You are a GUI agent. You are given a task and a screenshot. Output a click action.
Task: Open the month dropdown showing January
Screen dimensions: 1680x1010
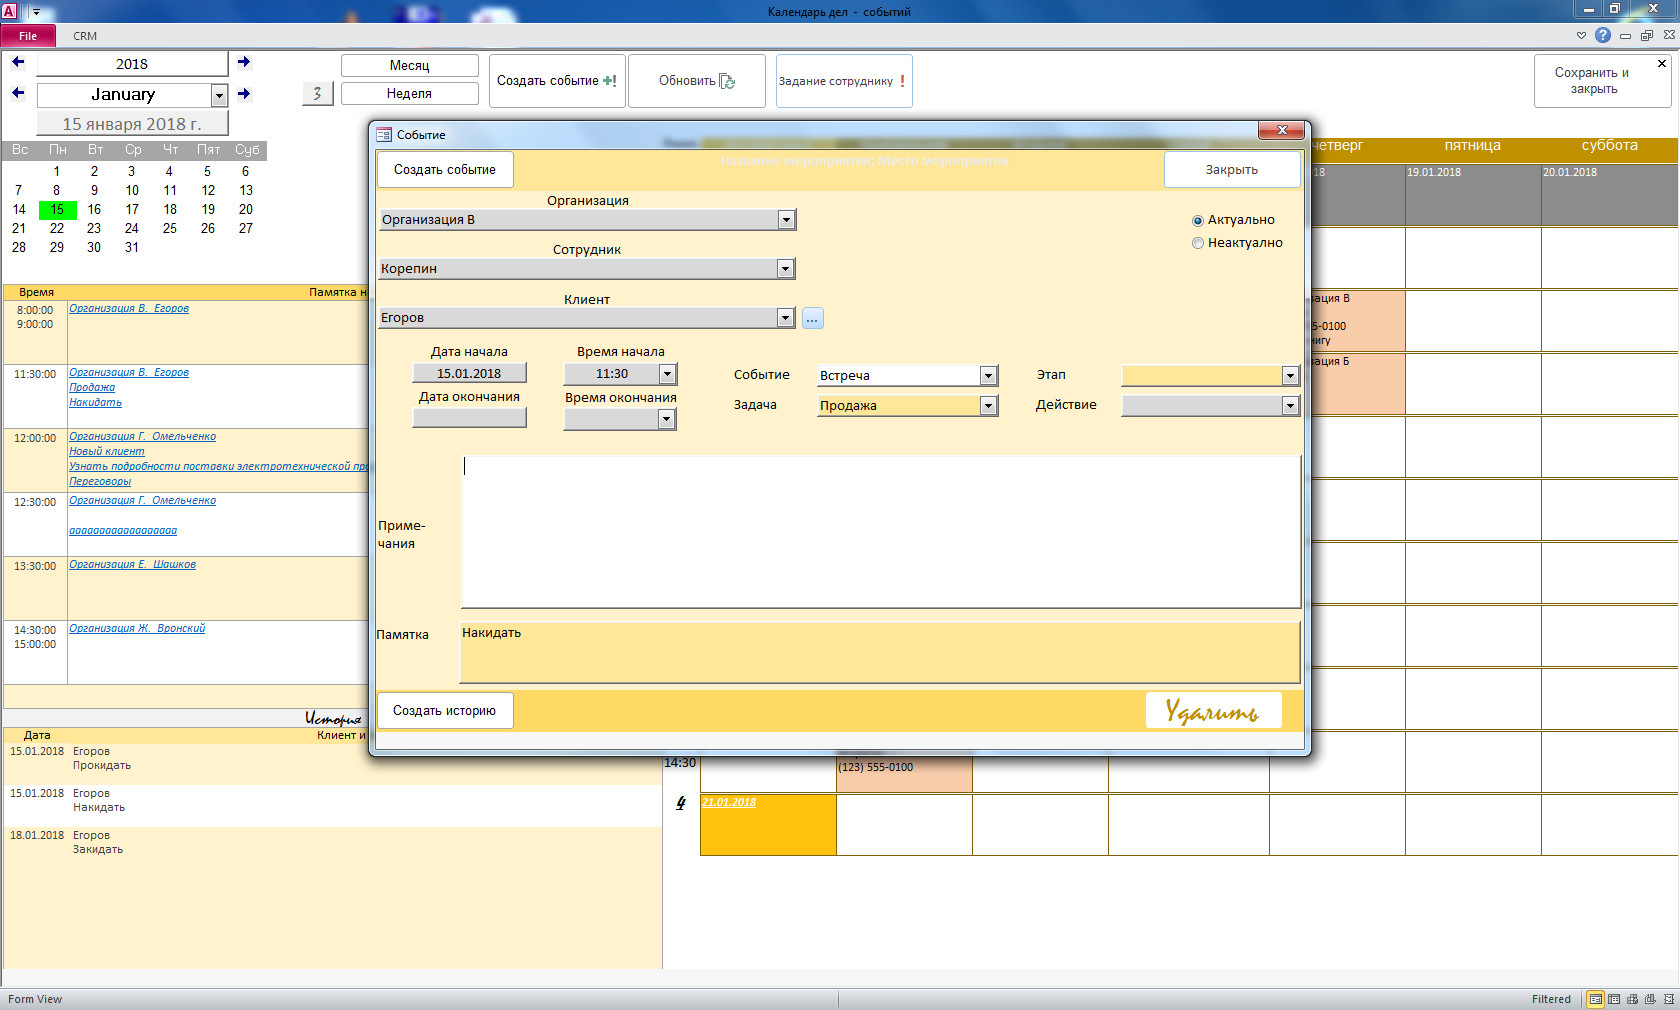[x=219, y=96]
